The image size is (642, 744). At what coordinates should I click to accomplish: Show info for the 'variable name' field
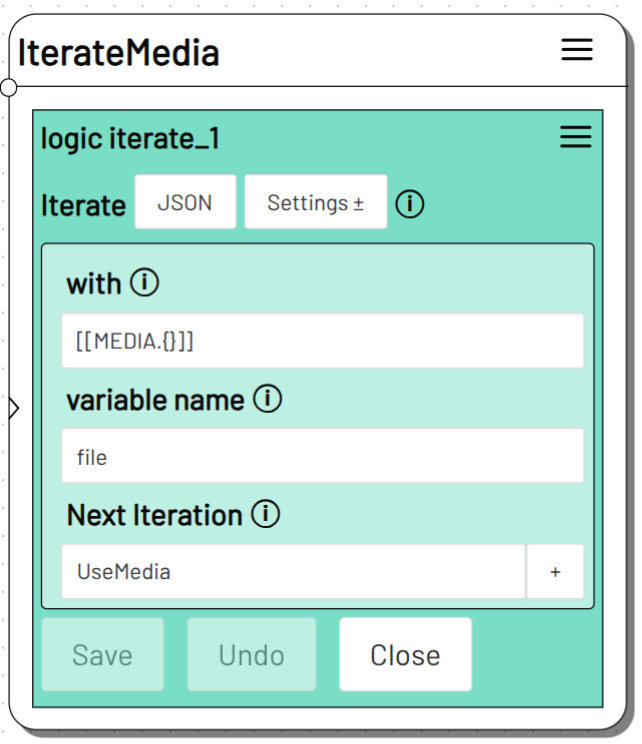[x=267, y=400]
